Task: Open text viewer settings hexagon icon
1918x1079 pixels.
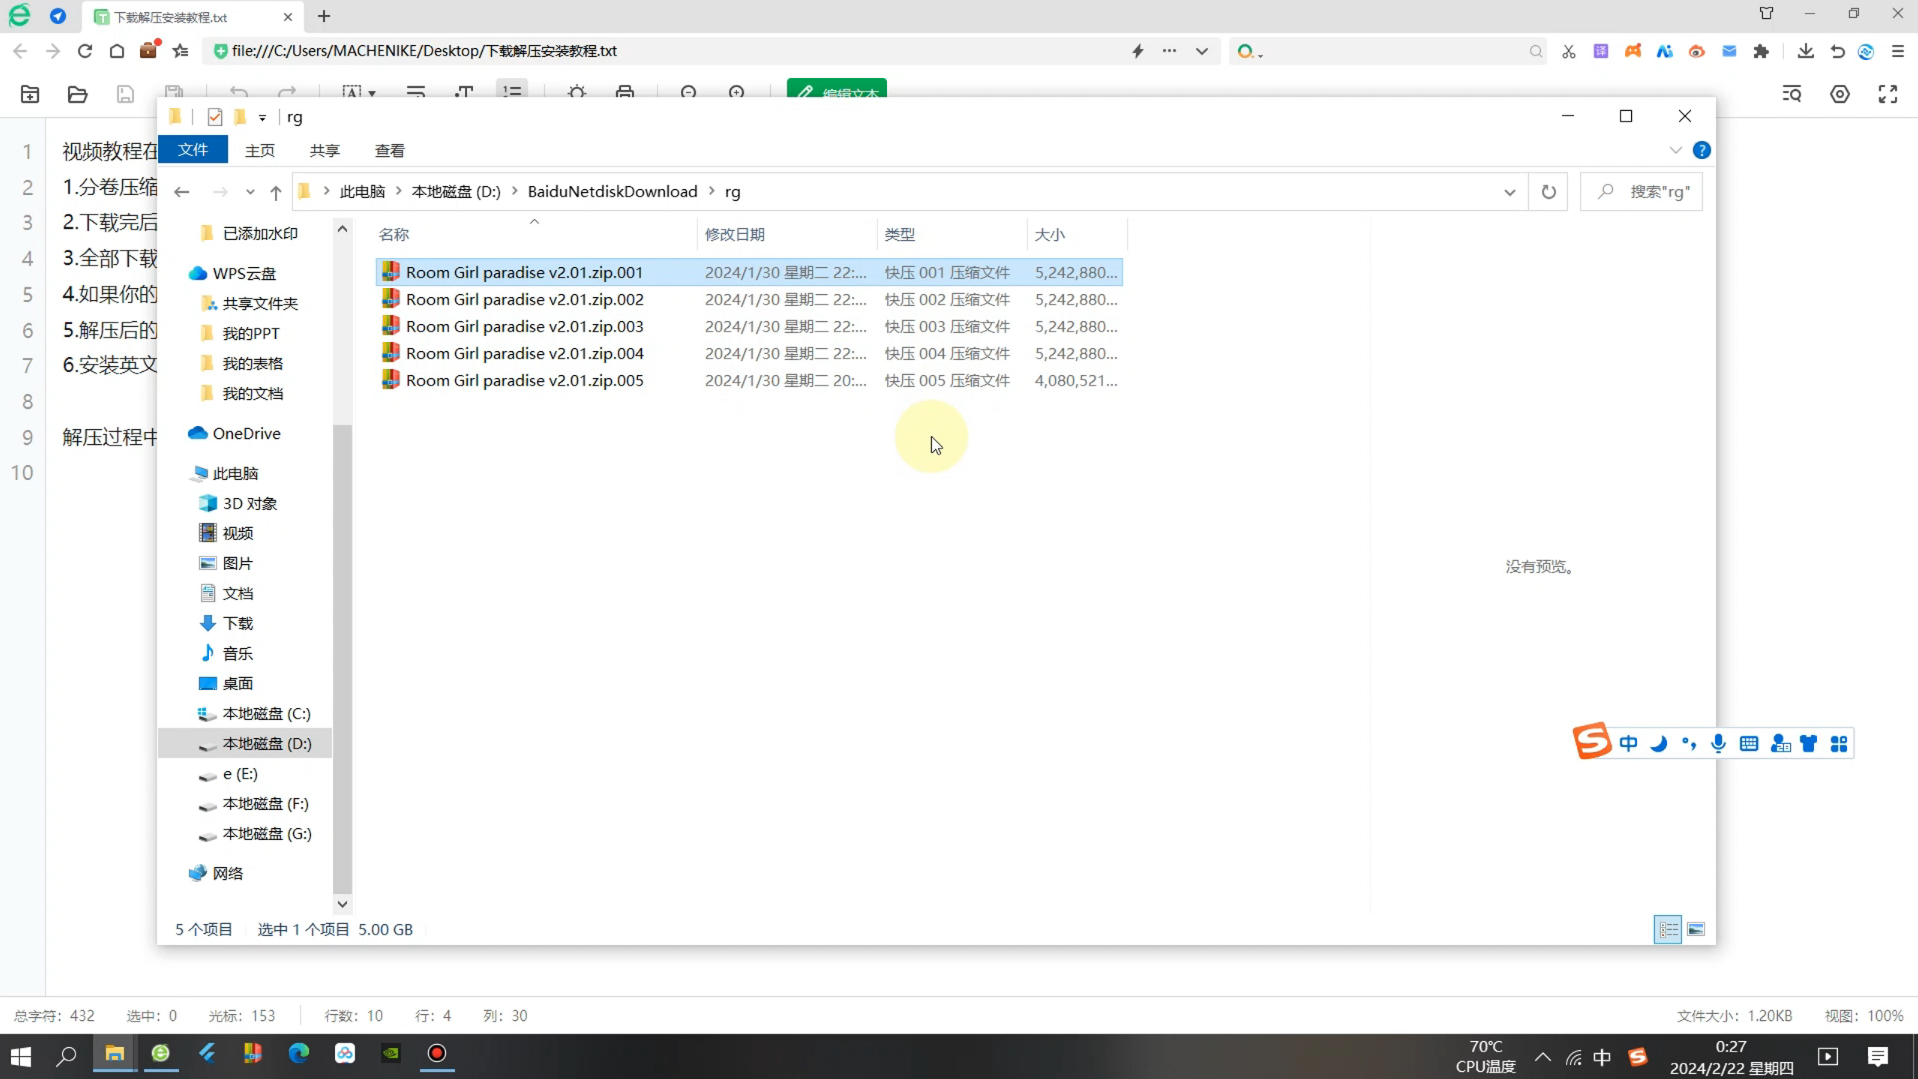Action: tap(1840, 94)
